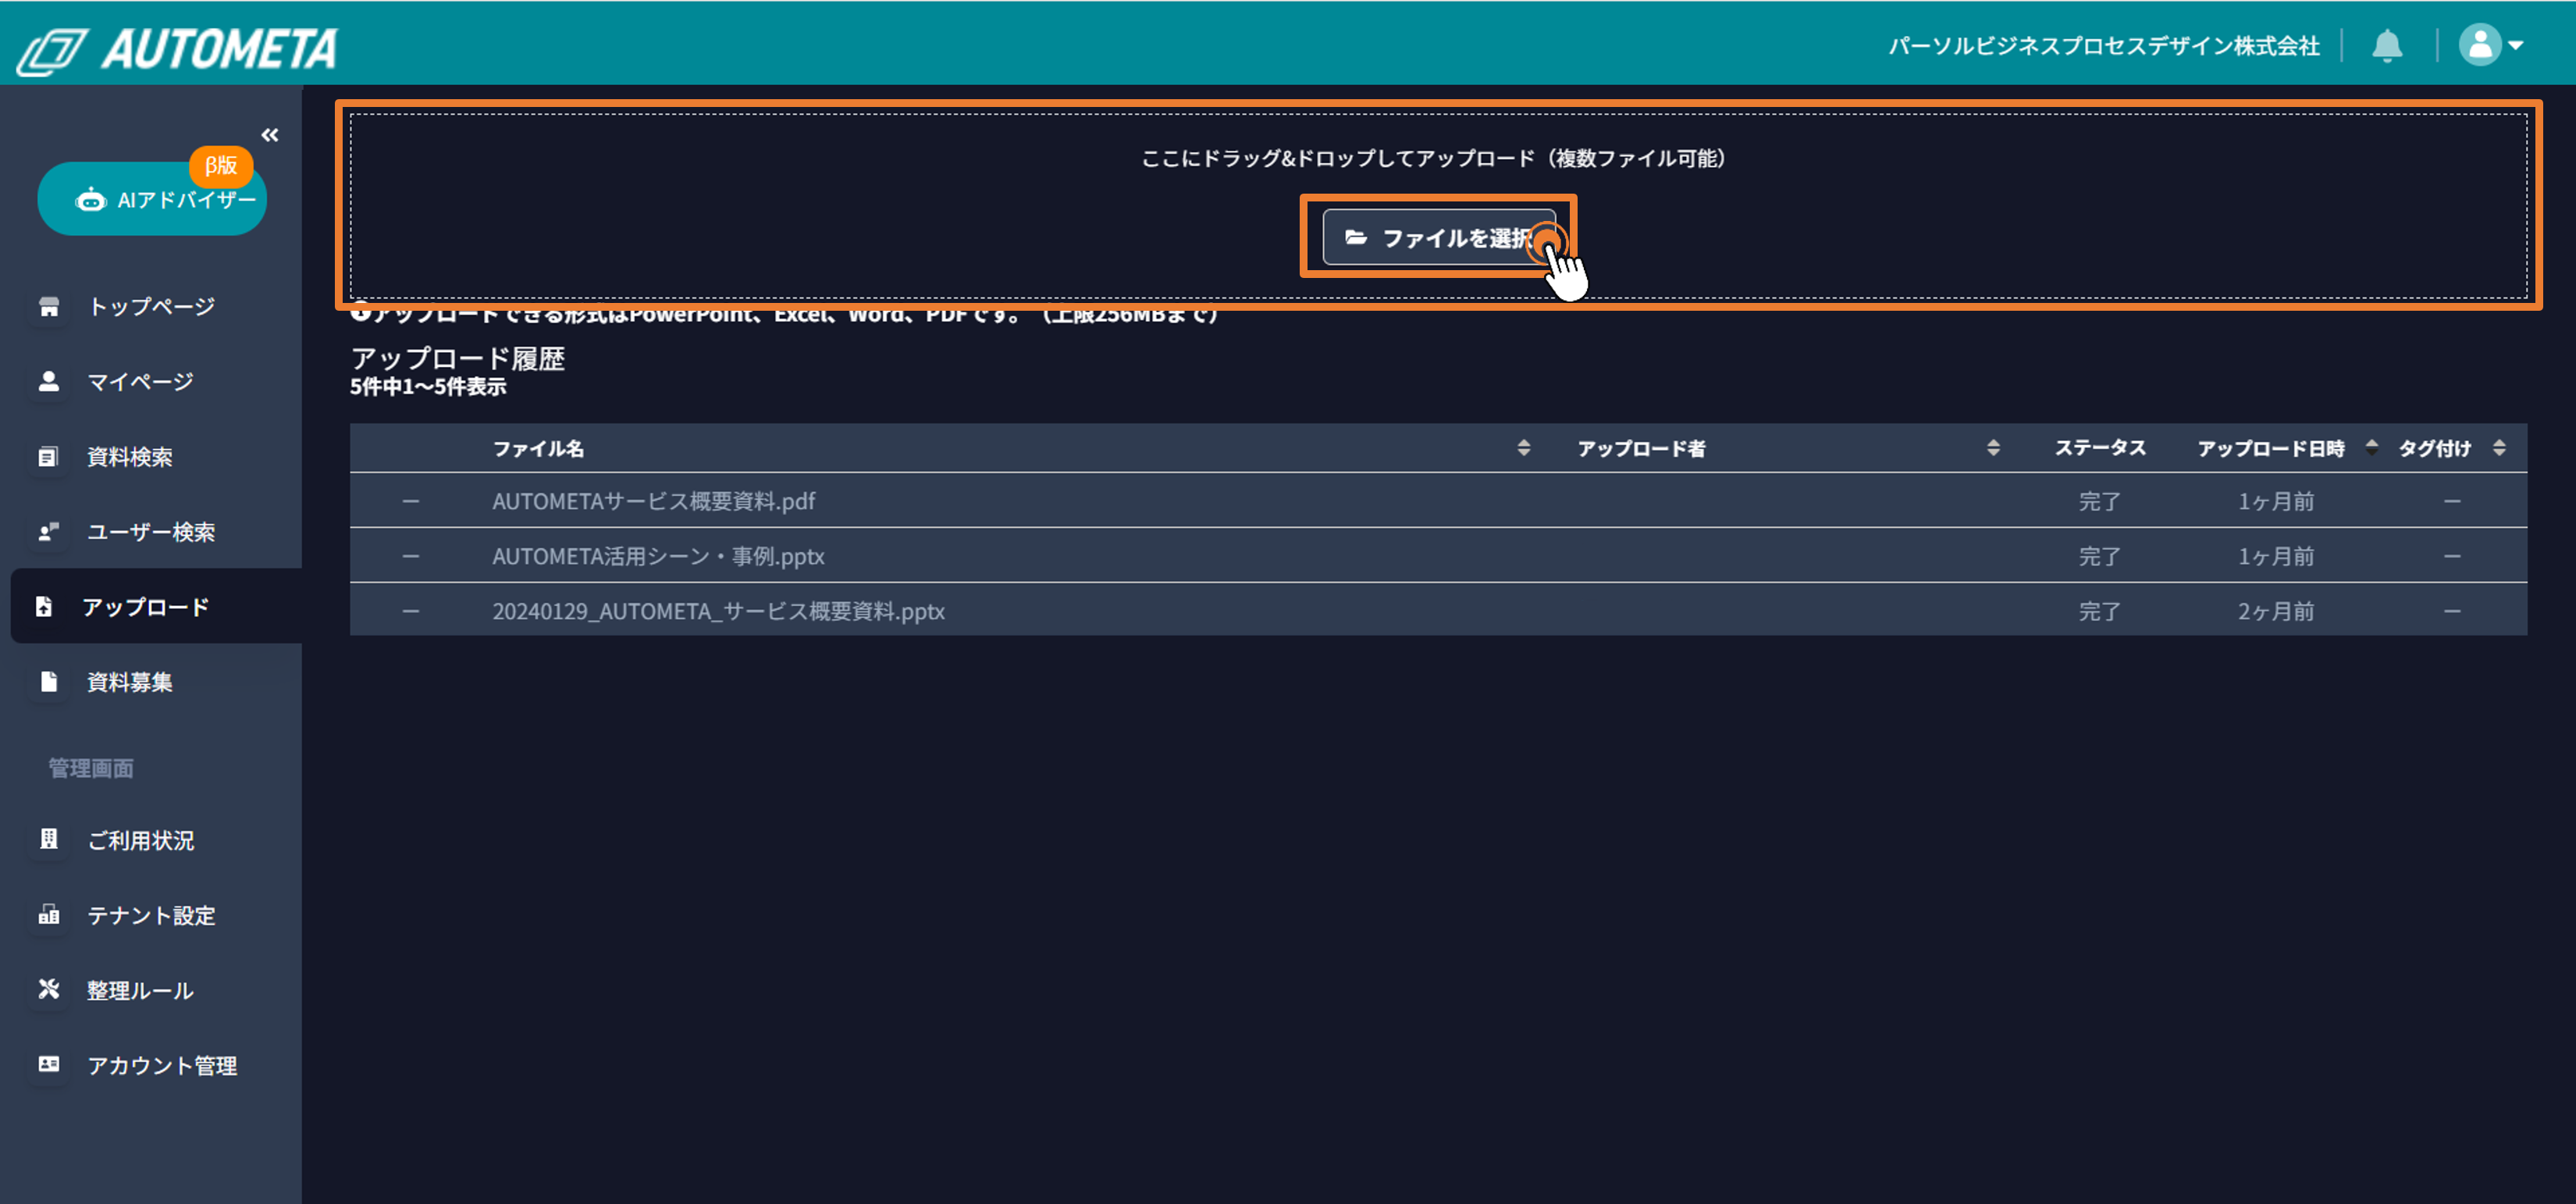Sort by アップロード日時 column arrows
The height and width of the screenshot is (1204, 2576).
[2372, 448]
